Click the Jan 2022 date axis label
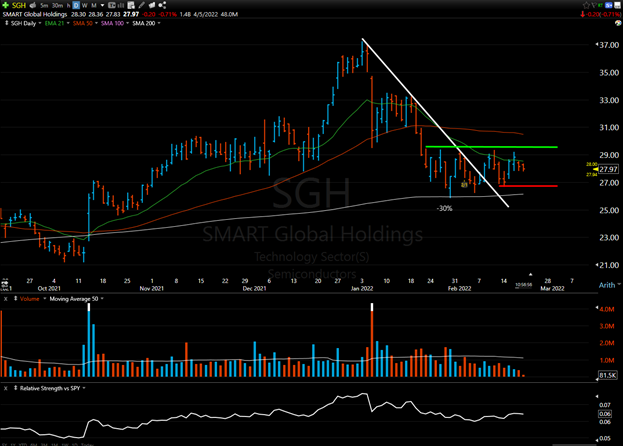 coord(362,288)
